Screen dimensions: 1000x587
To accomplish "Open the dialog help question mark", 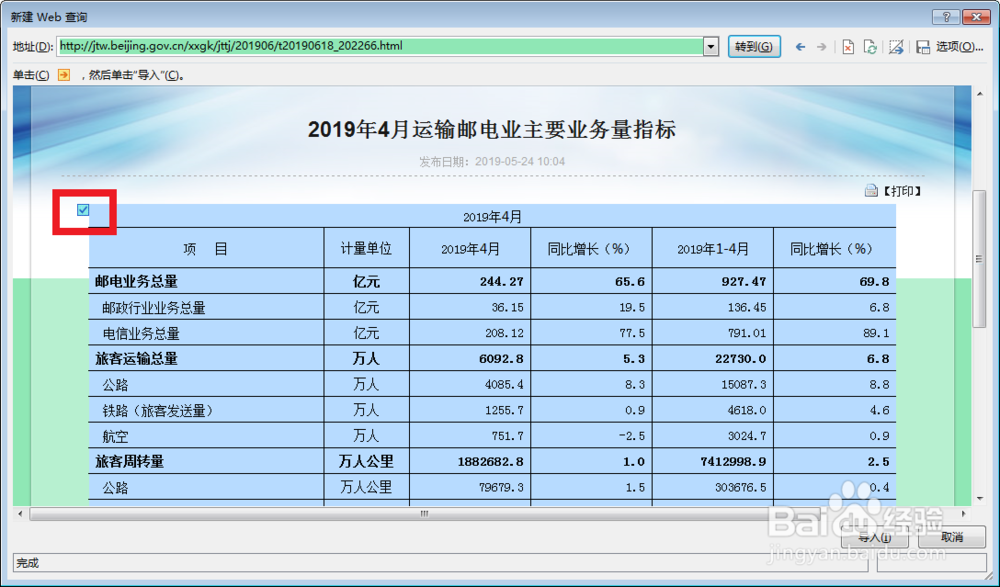I will point(946,17).
